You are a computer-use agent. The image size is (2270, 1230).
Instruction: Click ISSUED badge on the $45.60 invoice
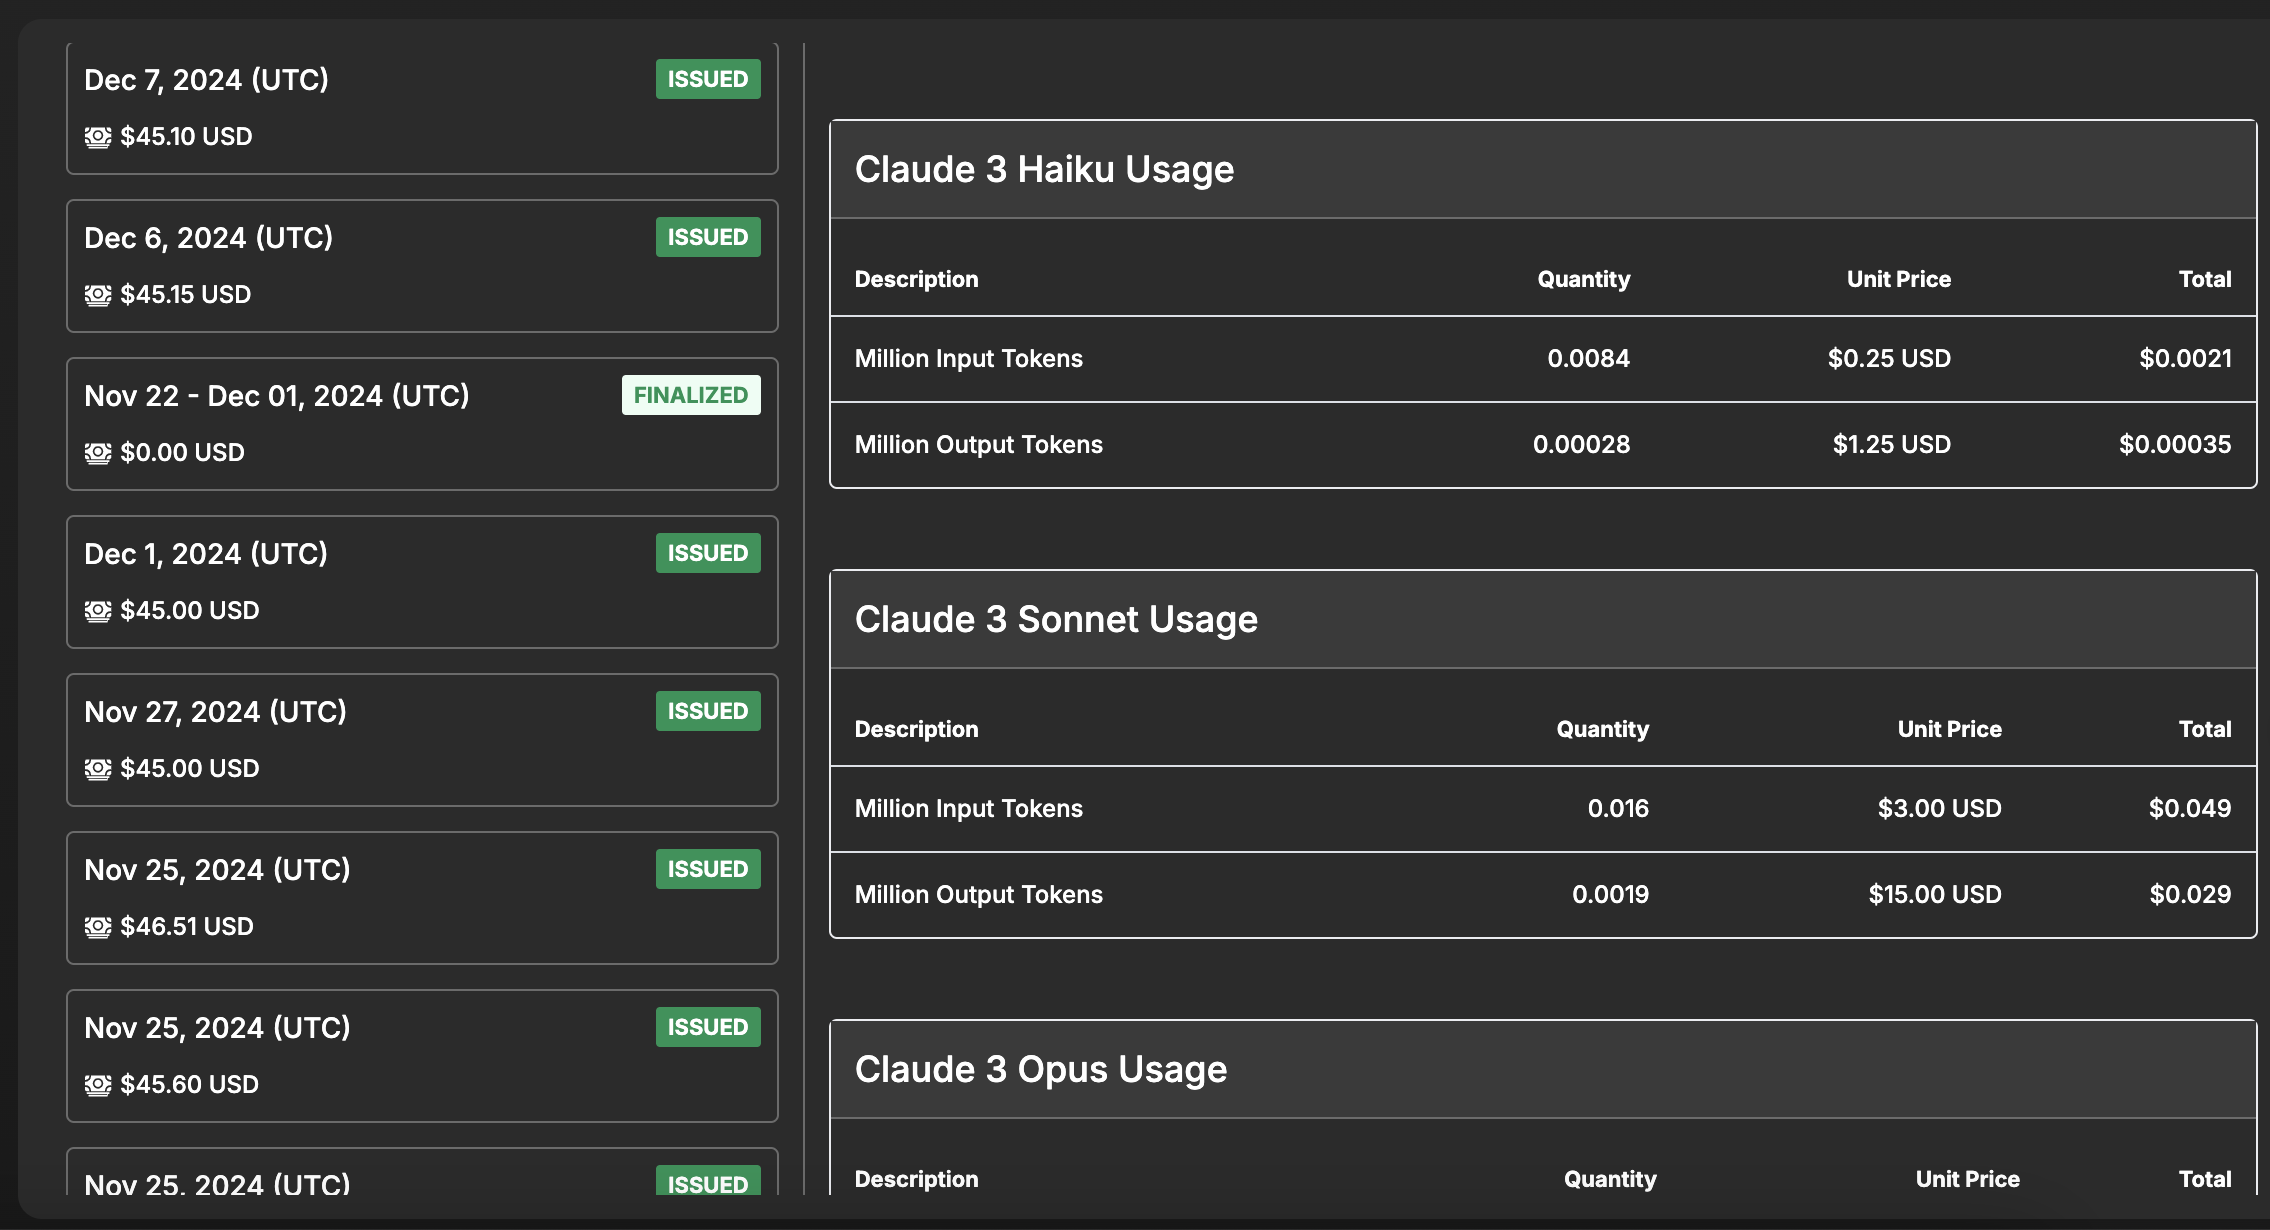pos(708,1027)
